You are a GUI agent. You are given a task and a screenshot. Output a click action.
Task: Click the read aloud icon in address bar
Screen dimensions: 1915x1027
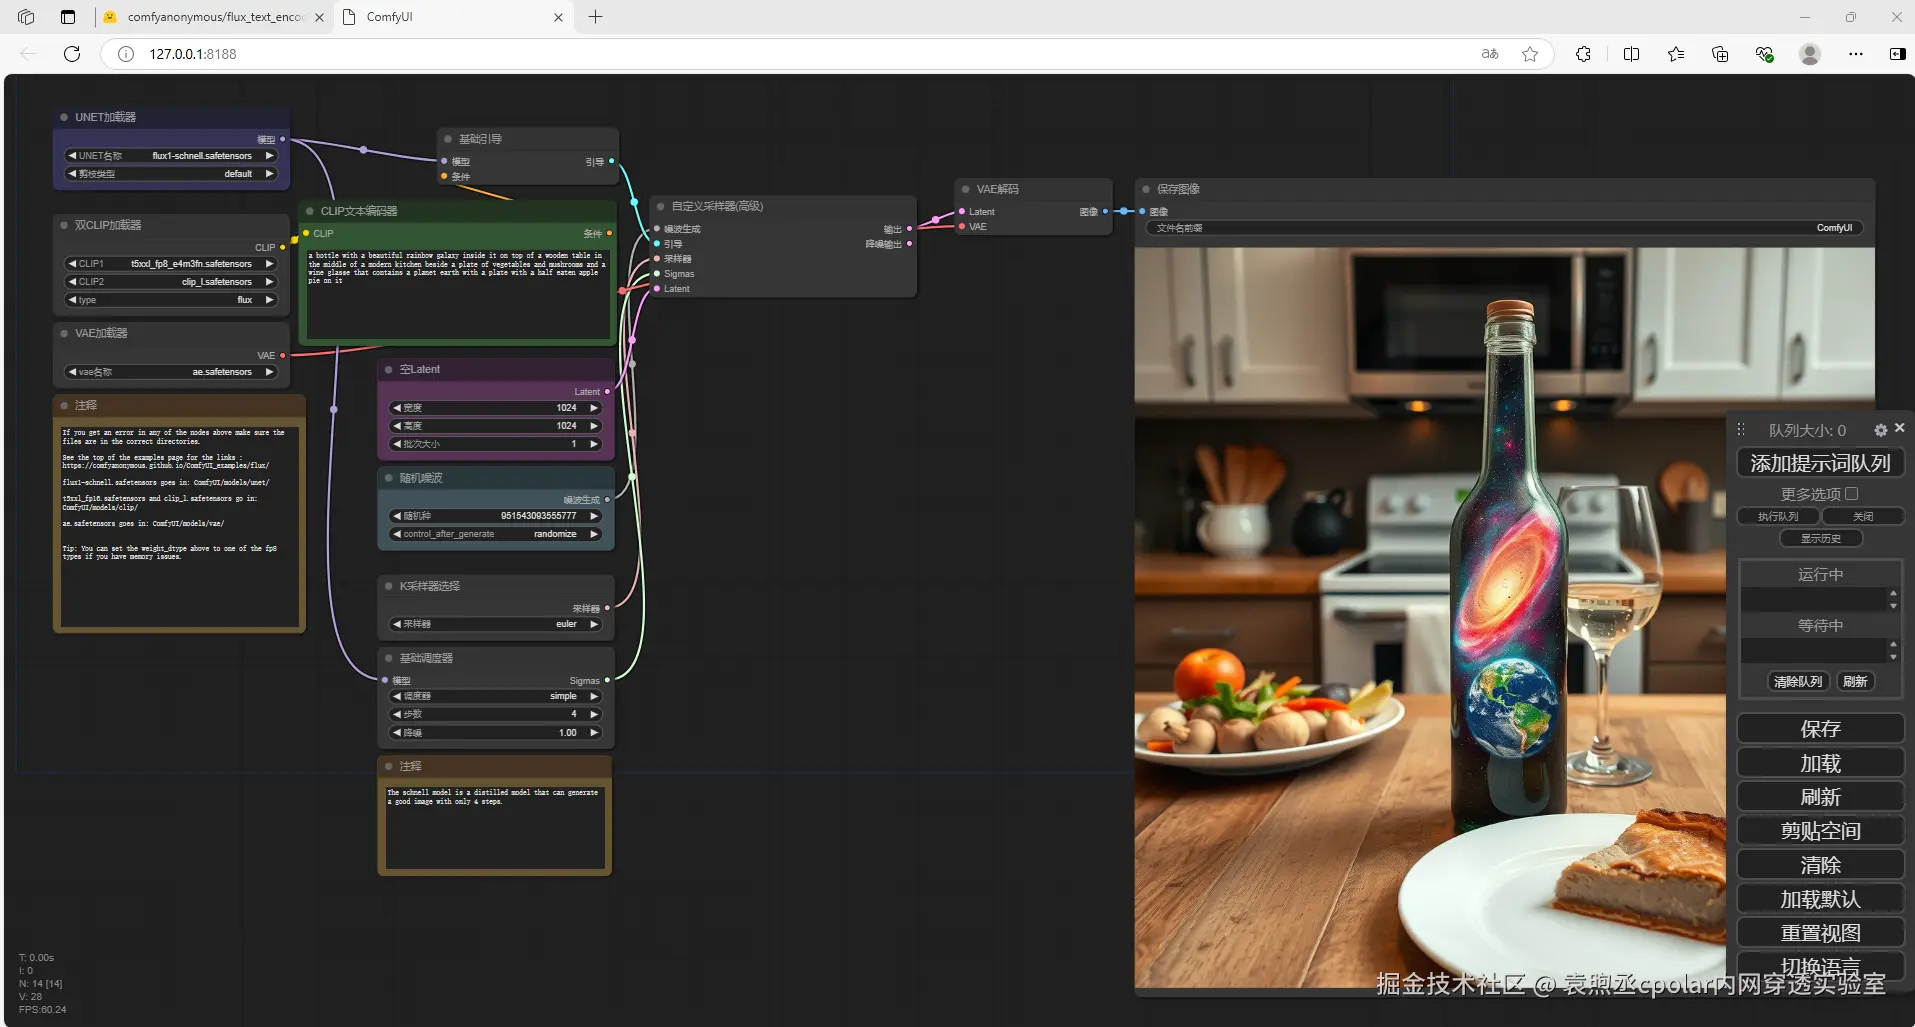click(x=1490, y=54)
